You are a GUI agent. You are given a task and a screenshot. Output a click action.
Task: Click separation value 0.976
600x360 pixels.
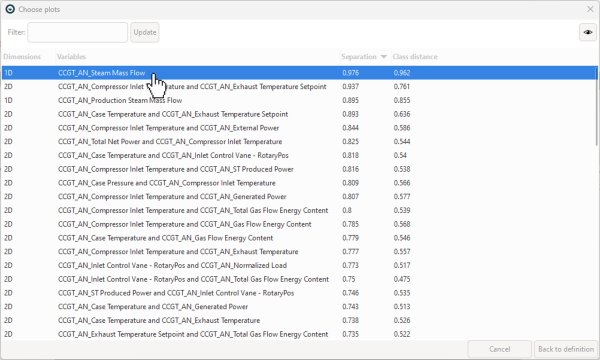[351, 73]
